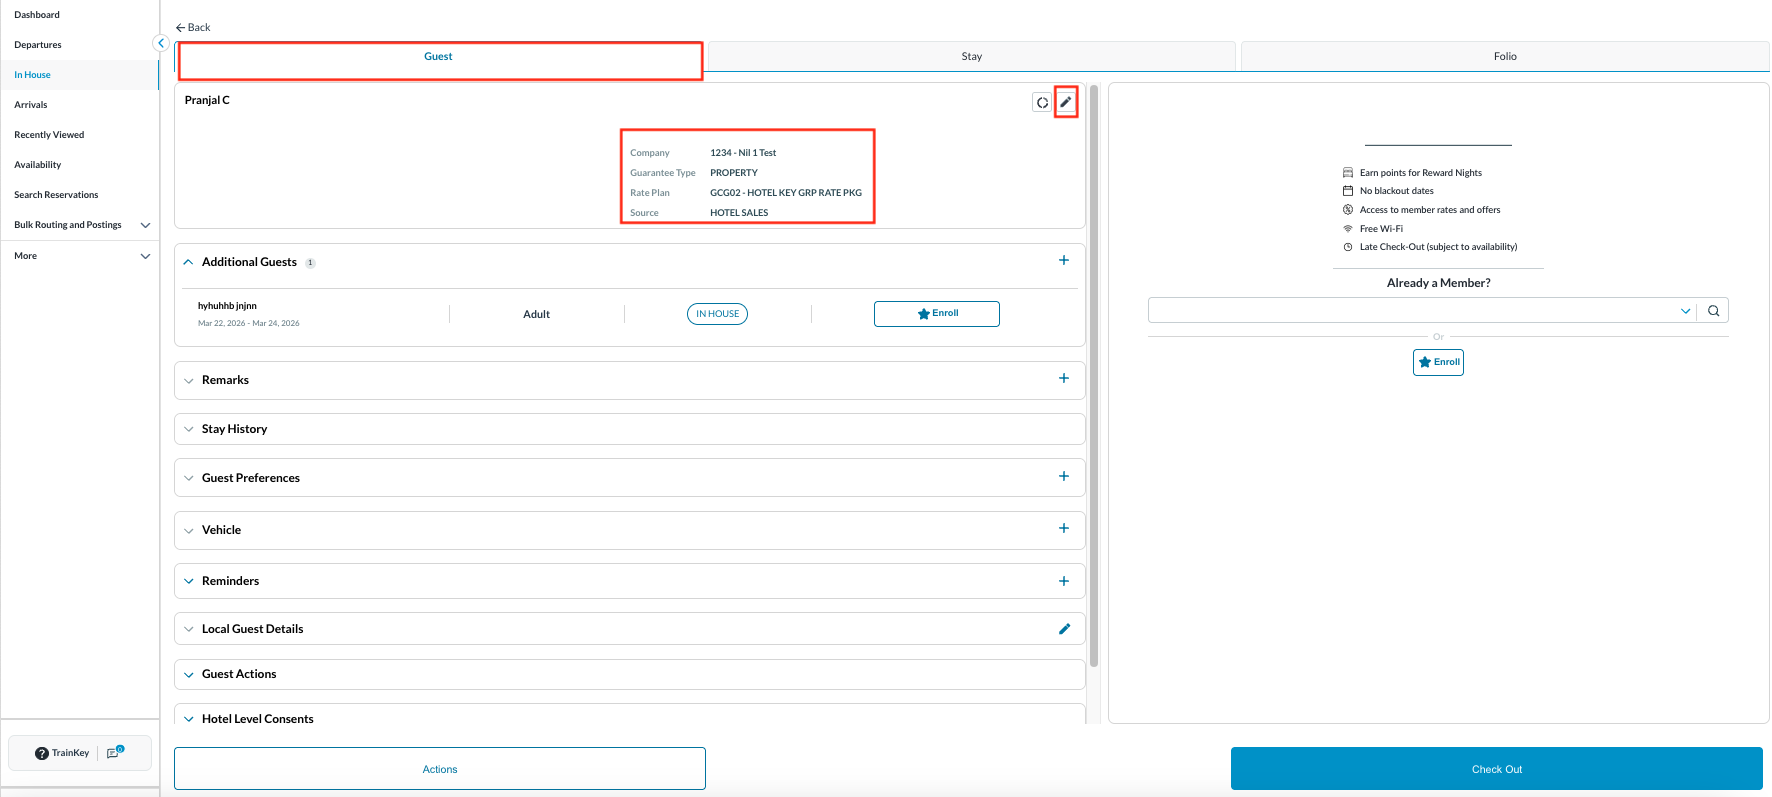The image size is (1772, 797).
Task: Click the refresh icon in guest header
Action: point(1042,102)
